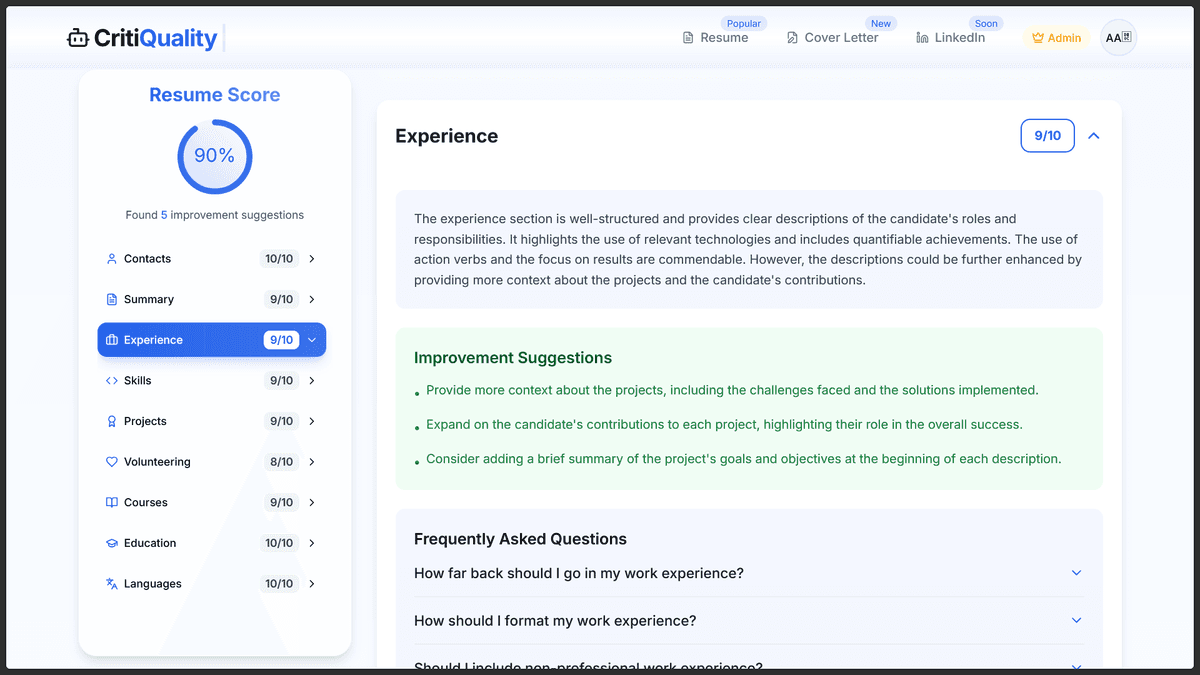Expand the Volunteering row chevron

click(x=312, y=462)
